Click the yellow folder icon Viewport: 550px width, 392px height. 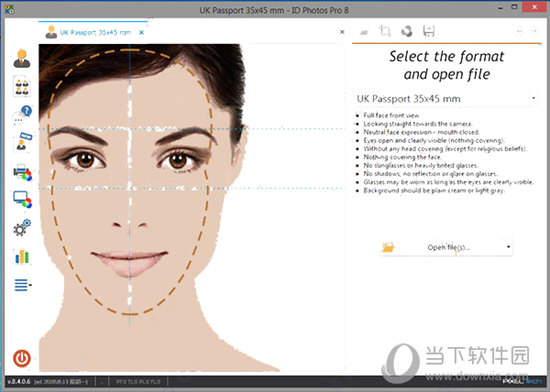click(x=388, y=247)
